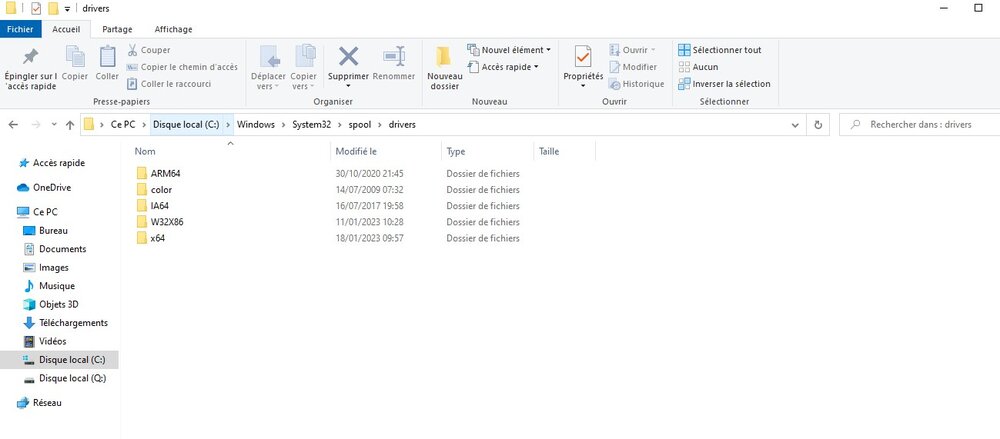Pin folder with Épingler à l'accès rapide
This screenshot has height=439, width=1000.
click(x=30, y=66)
